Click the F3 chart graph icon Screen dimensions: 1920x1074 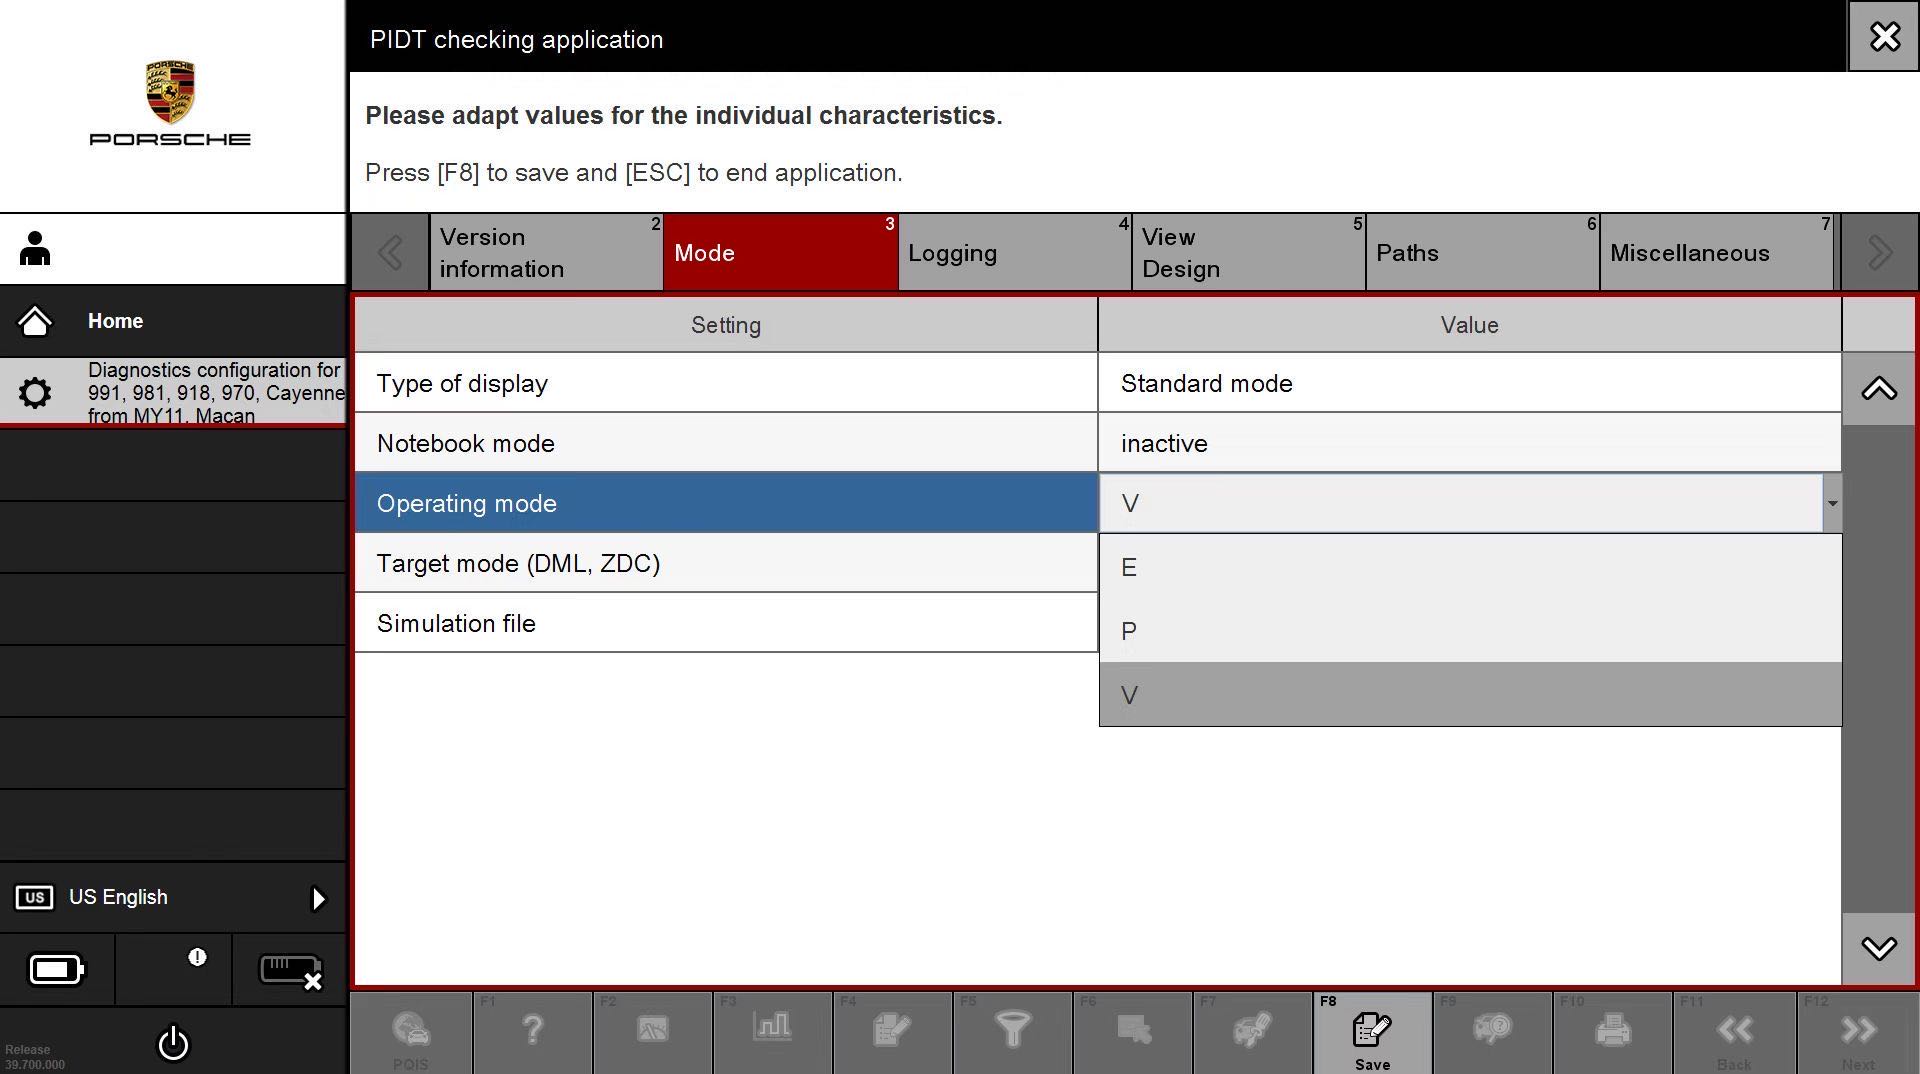772,1026
